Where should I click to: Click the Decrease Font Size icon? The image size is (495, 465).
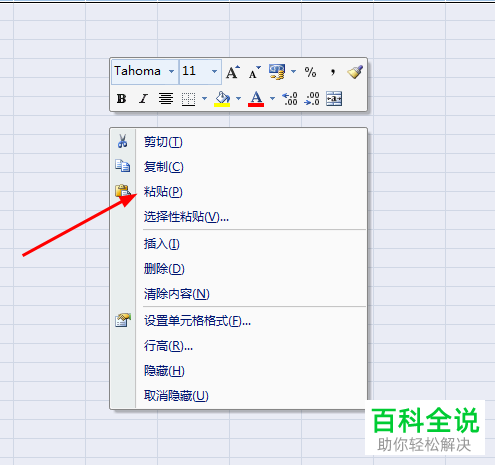255,72
